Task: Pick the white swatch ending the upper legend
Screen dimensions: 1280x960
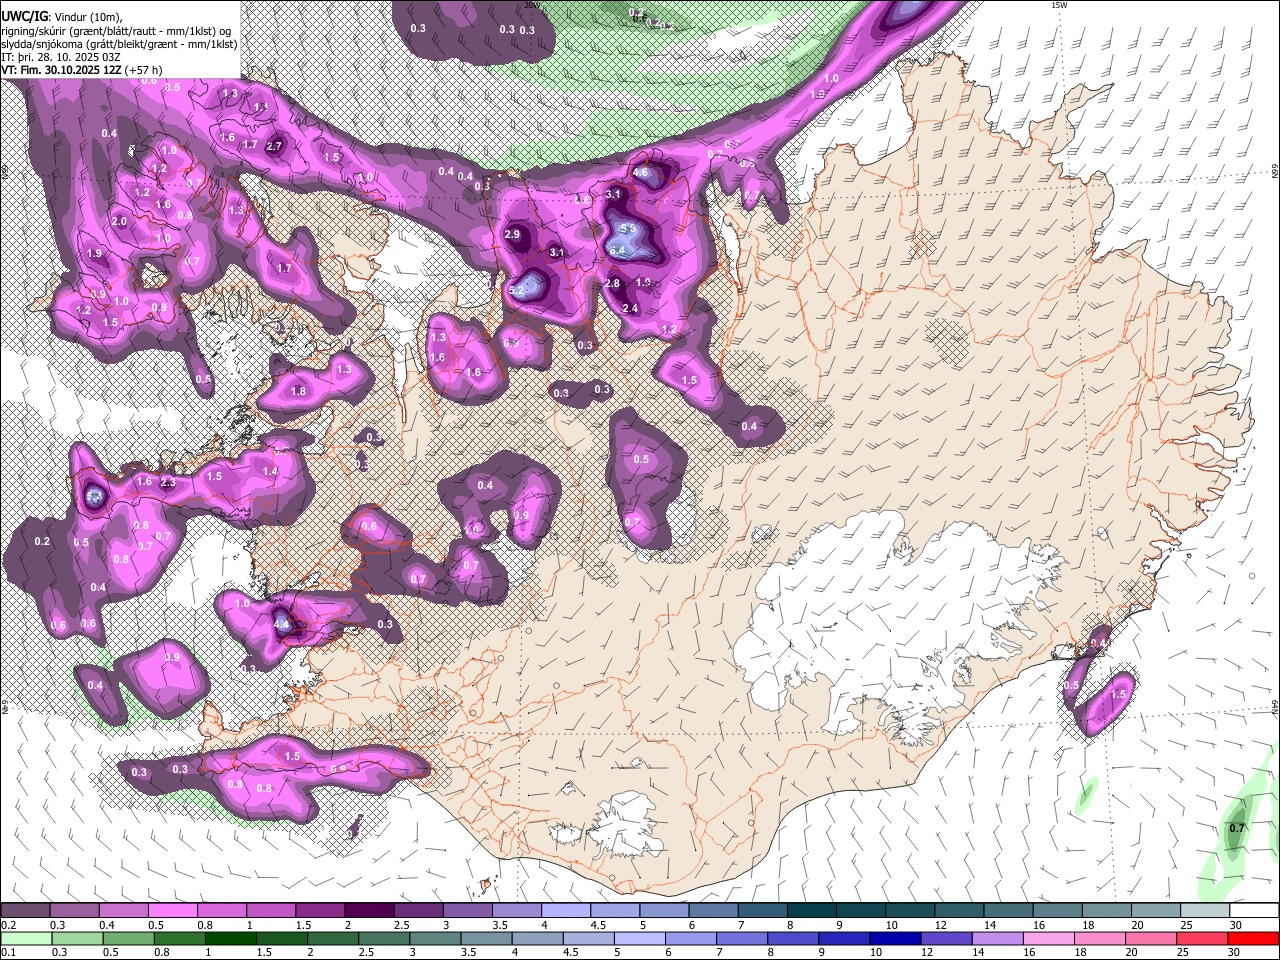Action: click(x=1254, y=911)
